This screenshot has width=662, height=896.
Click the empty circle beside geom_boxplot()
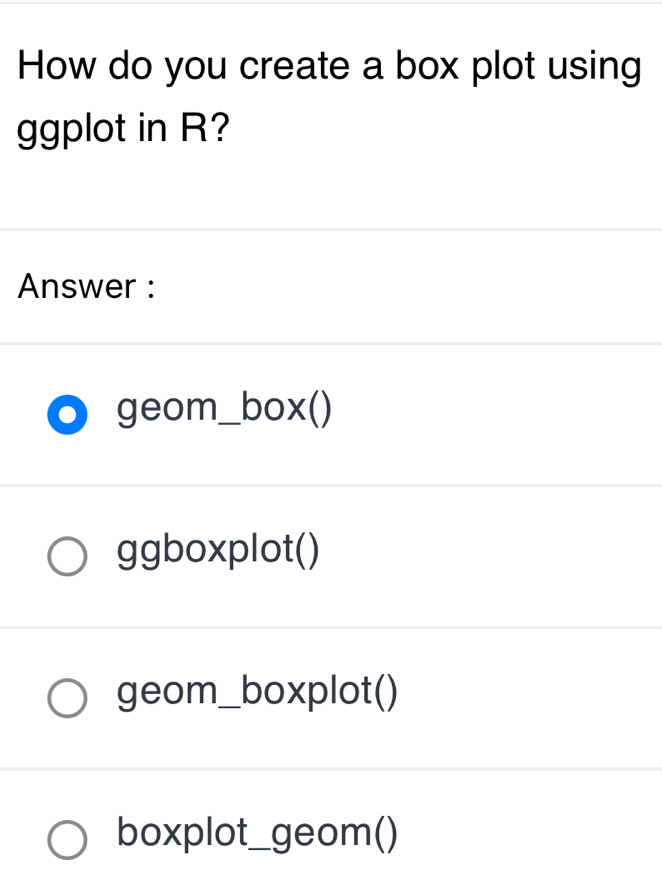tap(67, 699)
